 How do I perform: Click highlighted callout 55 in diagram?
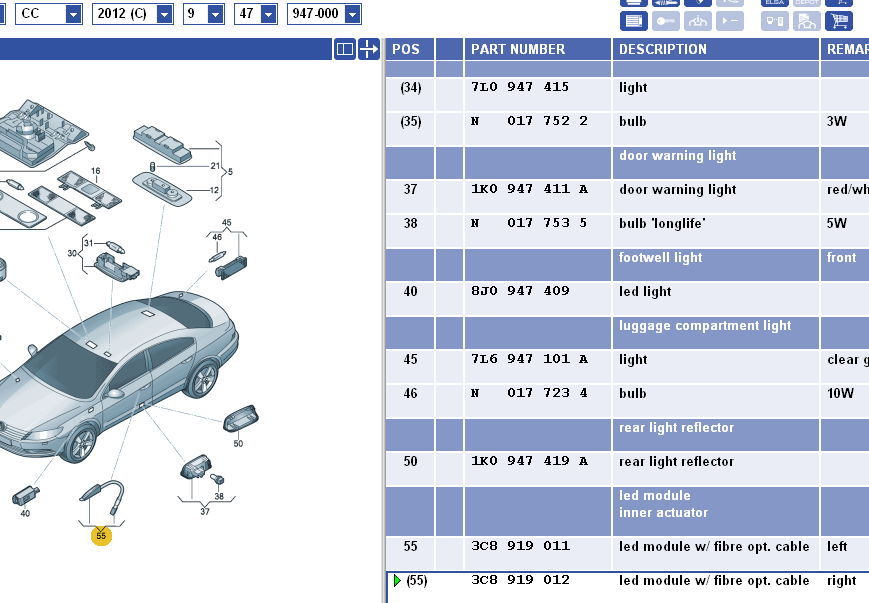[x=101, y=536]
